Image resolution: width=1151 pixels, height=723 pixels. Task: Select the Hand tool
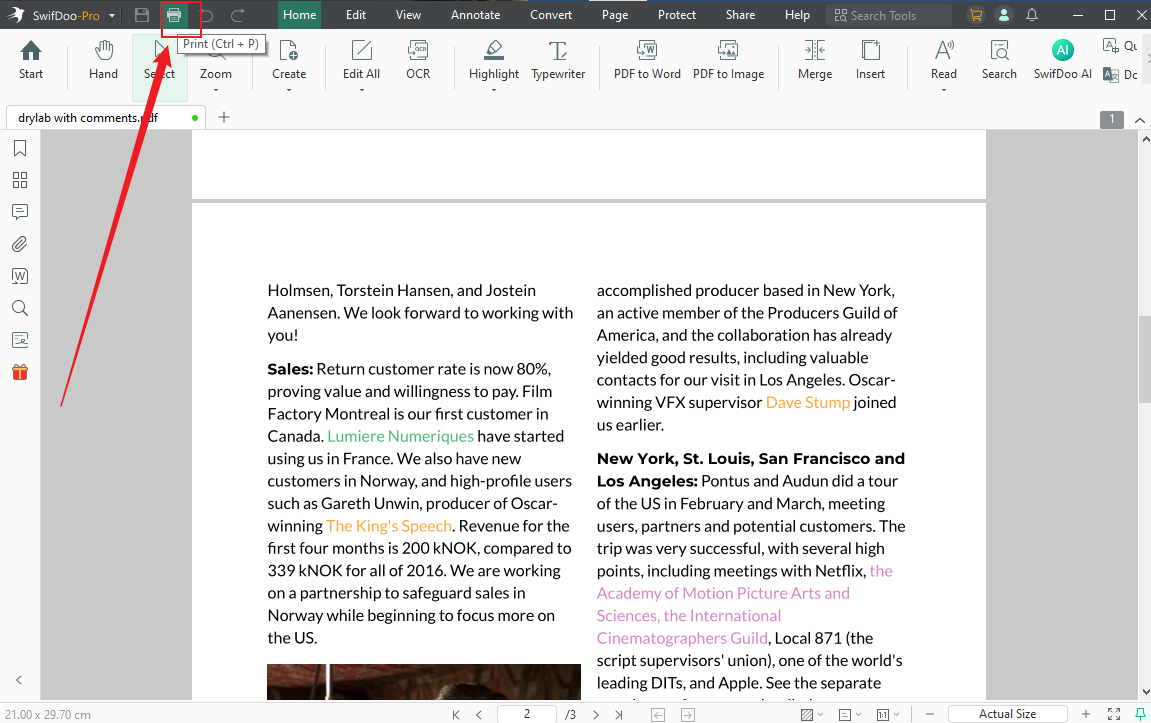(x=102, y=60)
